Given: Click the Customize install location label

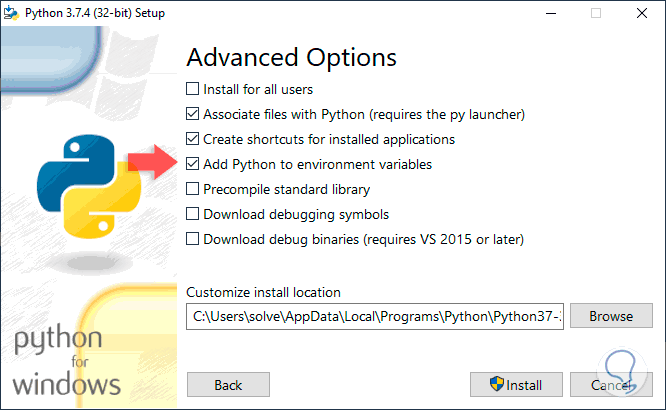Looking at the screenshot, I should point(263,292).
